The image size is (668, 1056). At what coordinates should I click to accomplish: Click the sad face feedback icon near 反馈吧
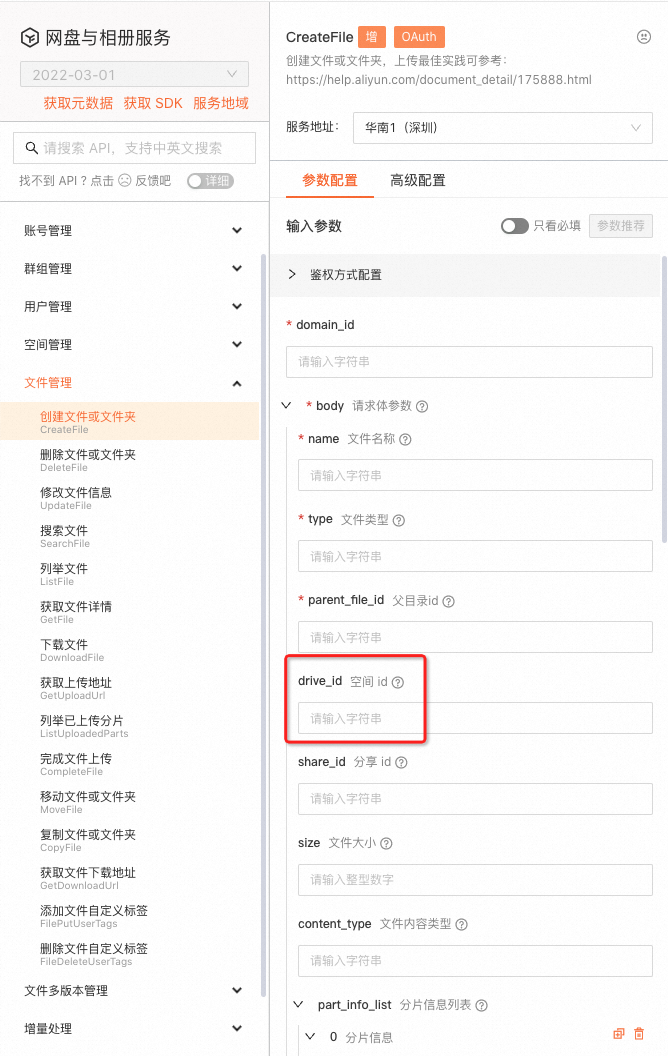[125, 180]
